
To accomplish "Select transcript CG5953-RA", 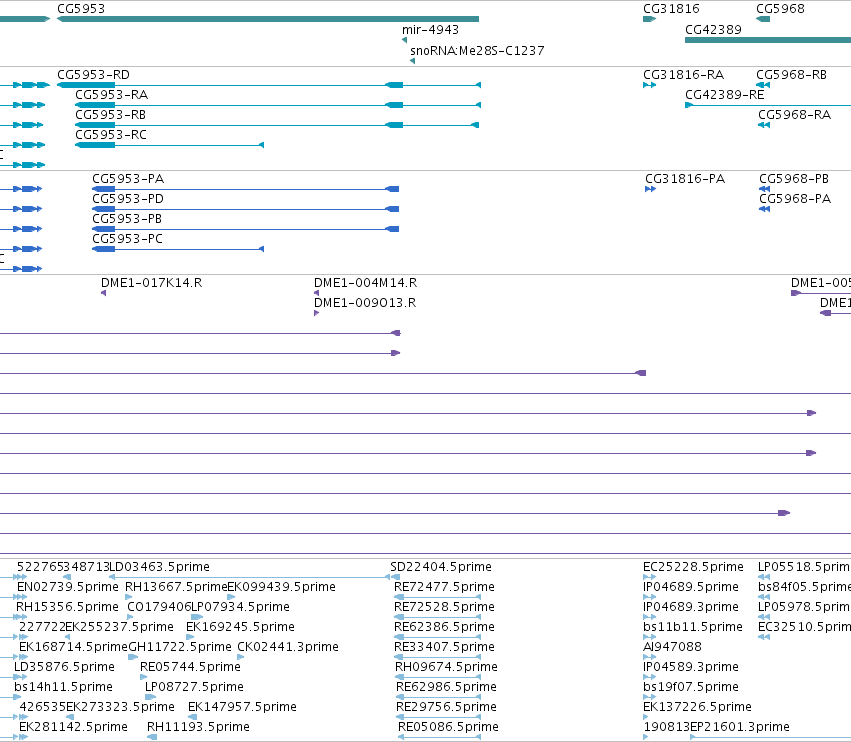I will [111, 94].
